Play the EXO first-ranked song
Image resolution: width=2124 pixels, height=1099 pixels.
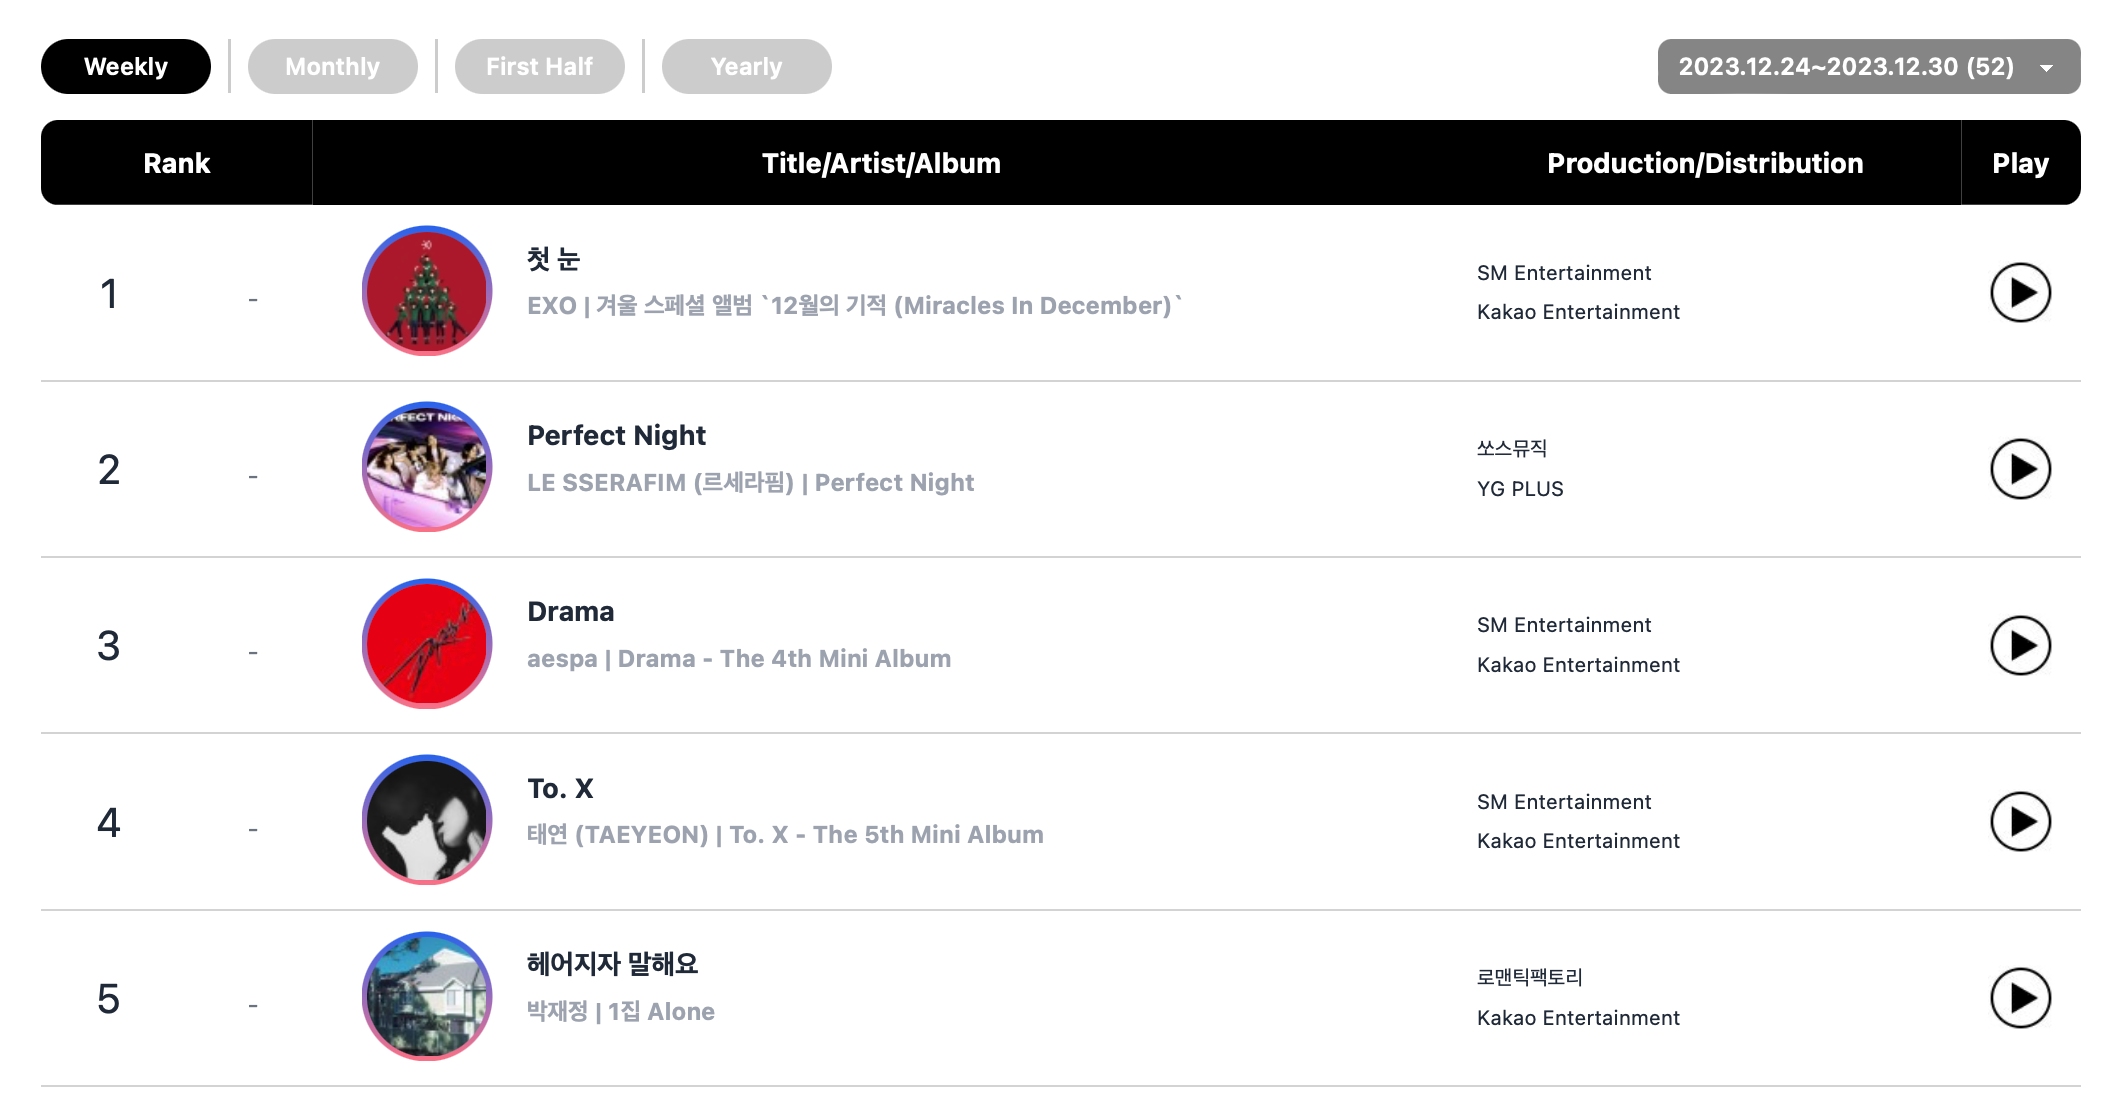coord(2019,293)
